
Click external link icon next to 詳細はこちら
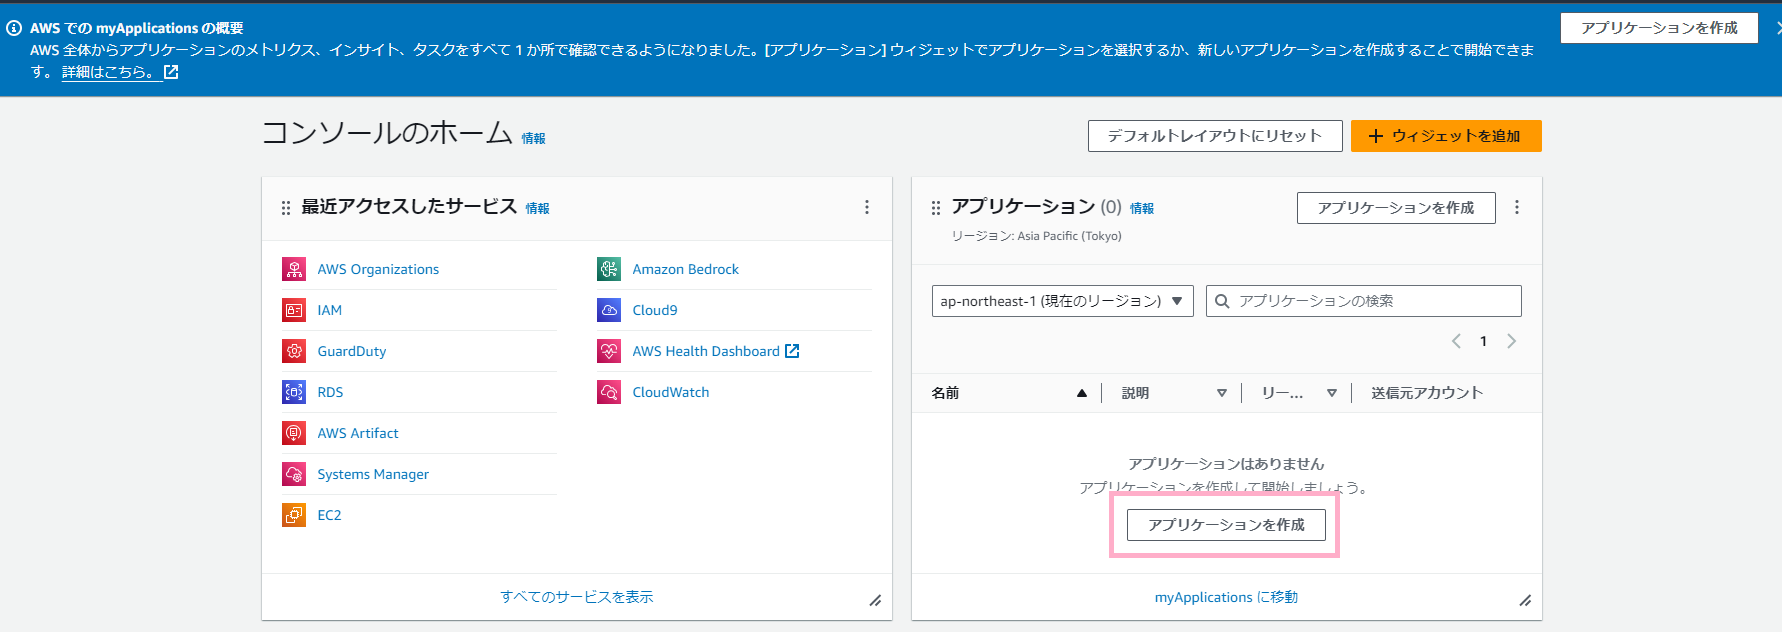click(171, 72)
